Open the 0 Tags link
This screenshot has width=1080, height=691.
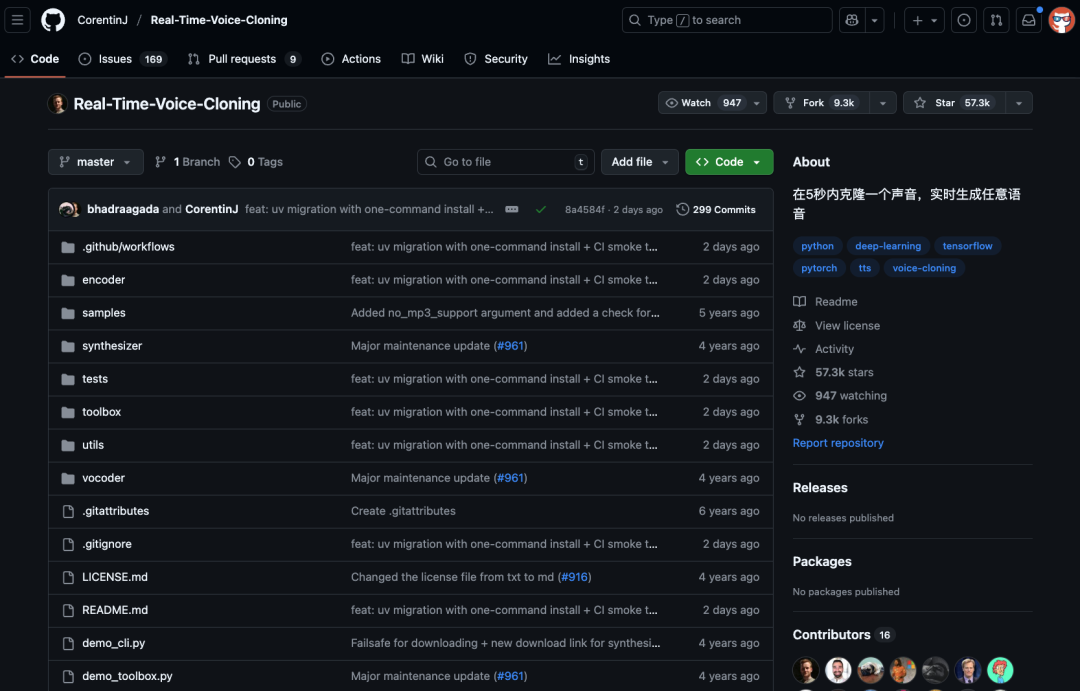pyautogui.click(x=256, y=162)
